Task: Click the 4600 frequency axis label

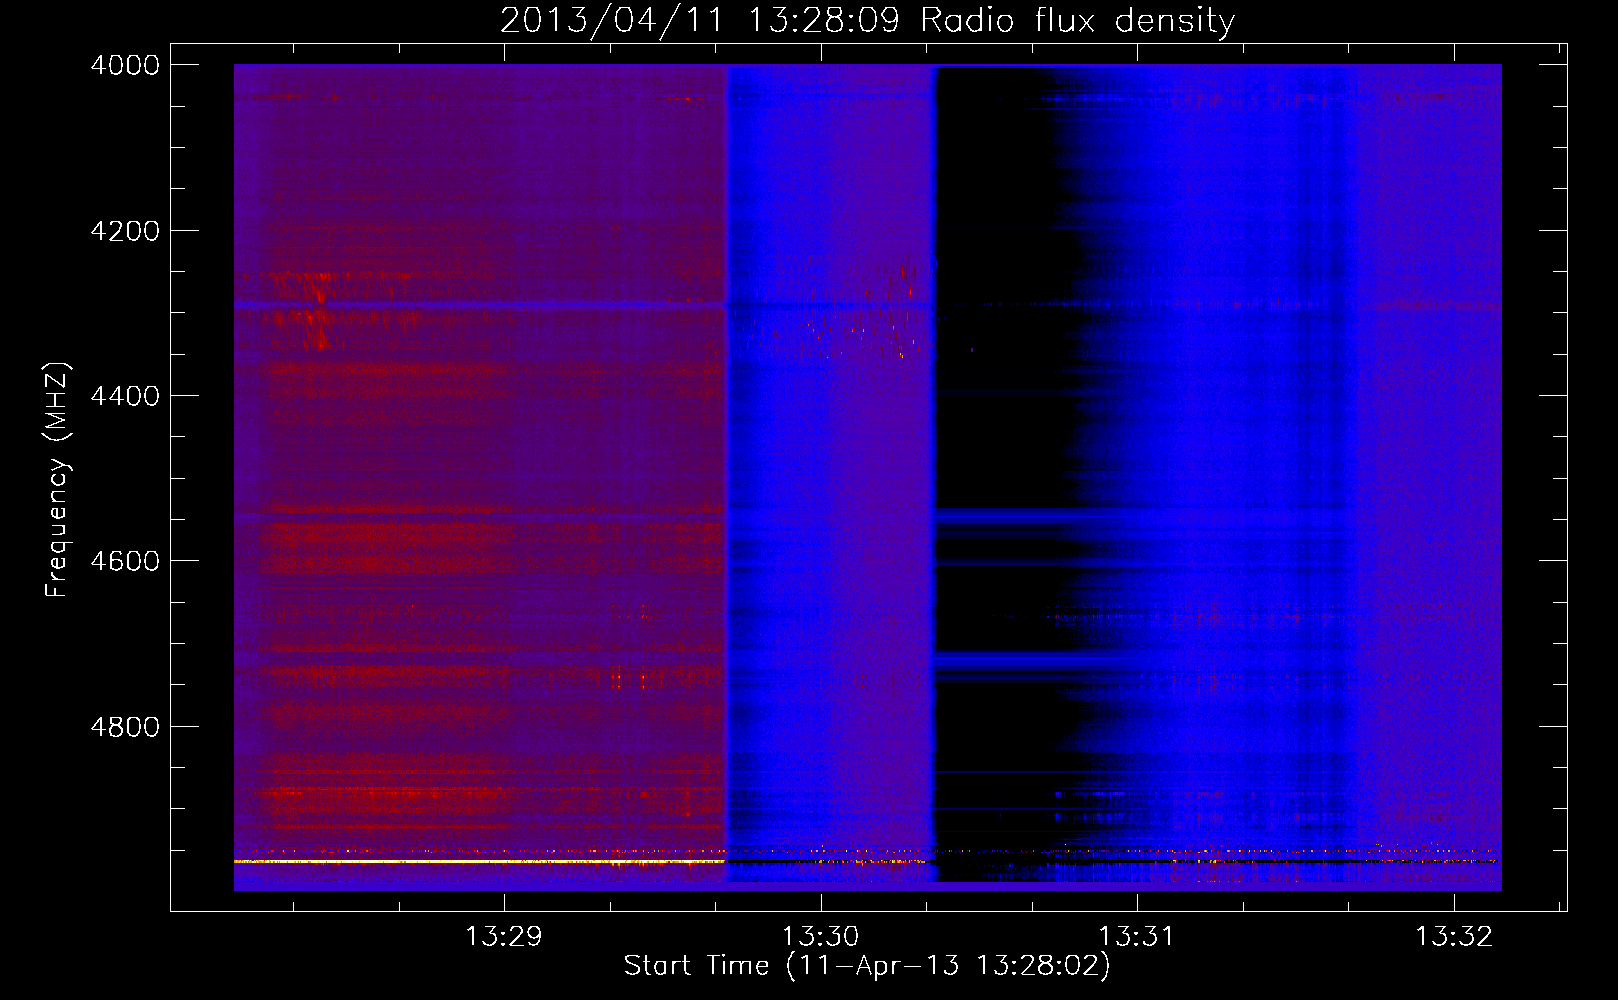Action: pyautogui.click(x=125, y=561)
